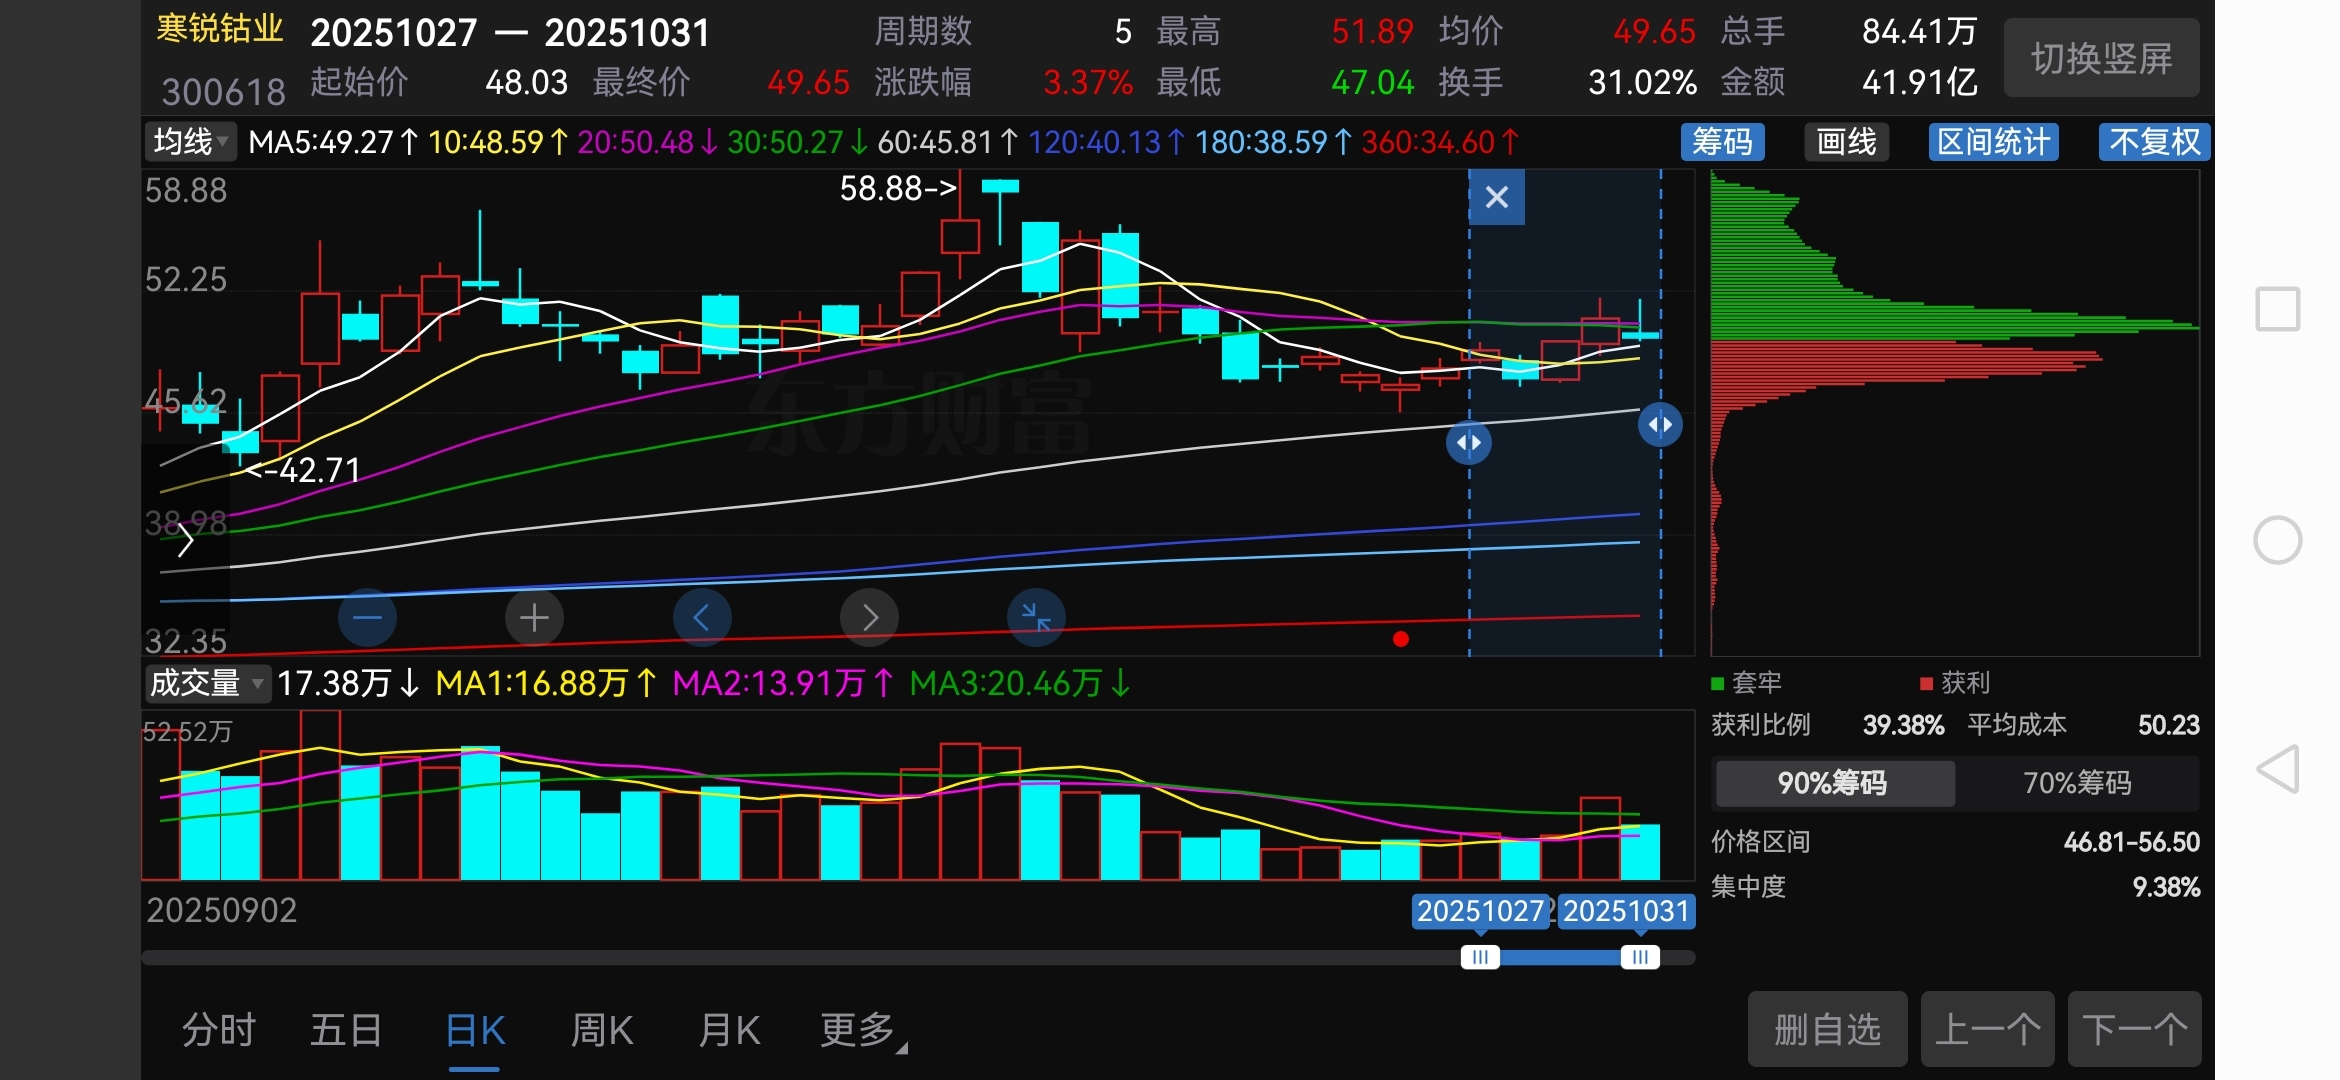This screenshot has height=1080, width=2340.
Task: Click the zoom in plus icon
Action: tap(534, 617)
